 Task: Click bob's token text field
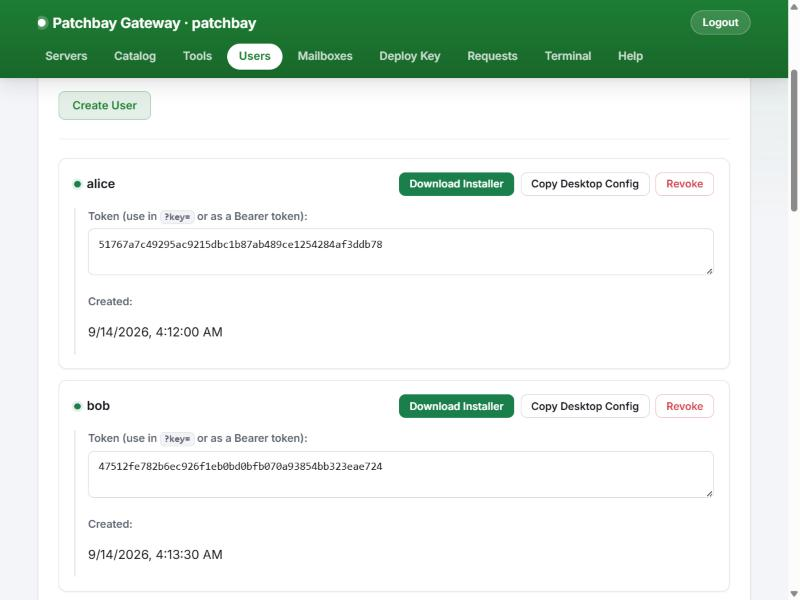[x=401, y=474]
